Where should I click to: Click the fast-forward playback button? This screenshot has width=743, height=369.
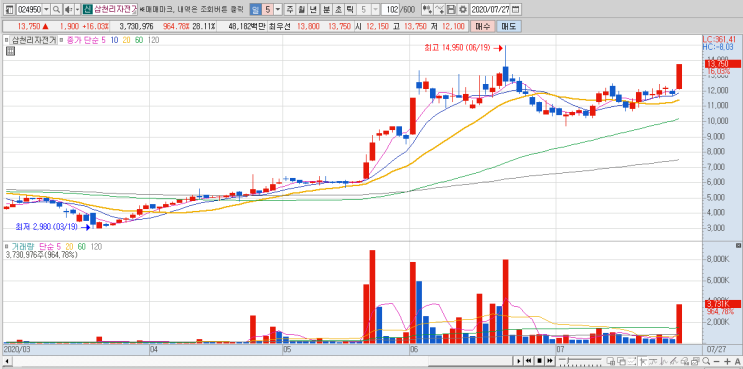pyautogui.click(x=550, y=361)
